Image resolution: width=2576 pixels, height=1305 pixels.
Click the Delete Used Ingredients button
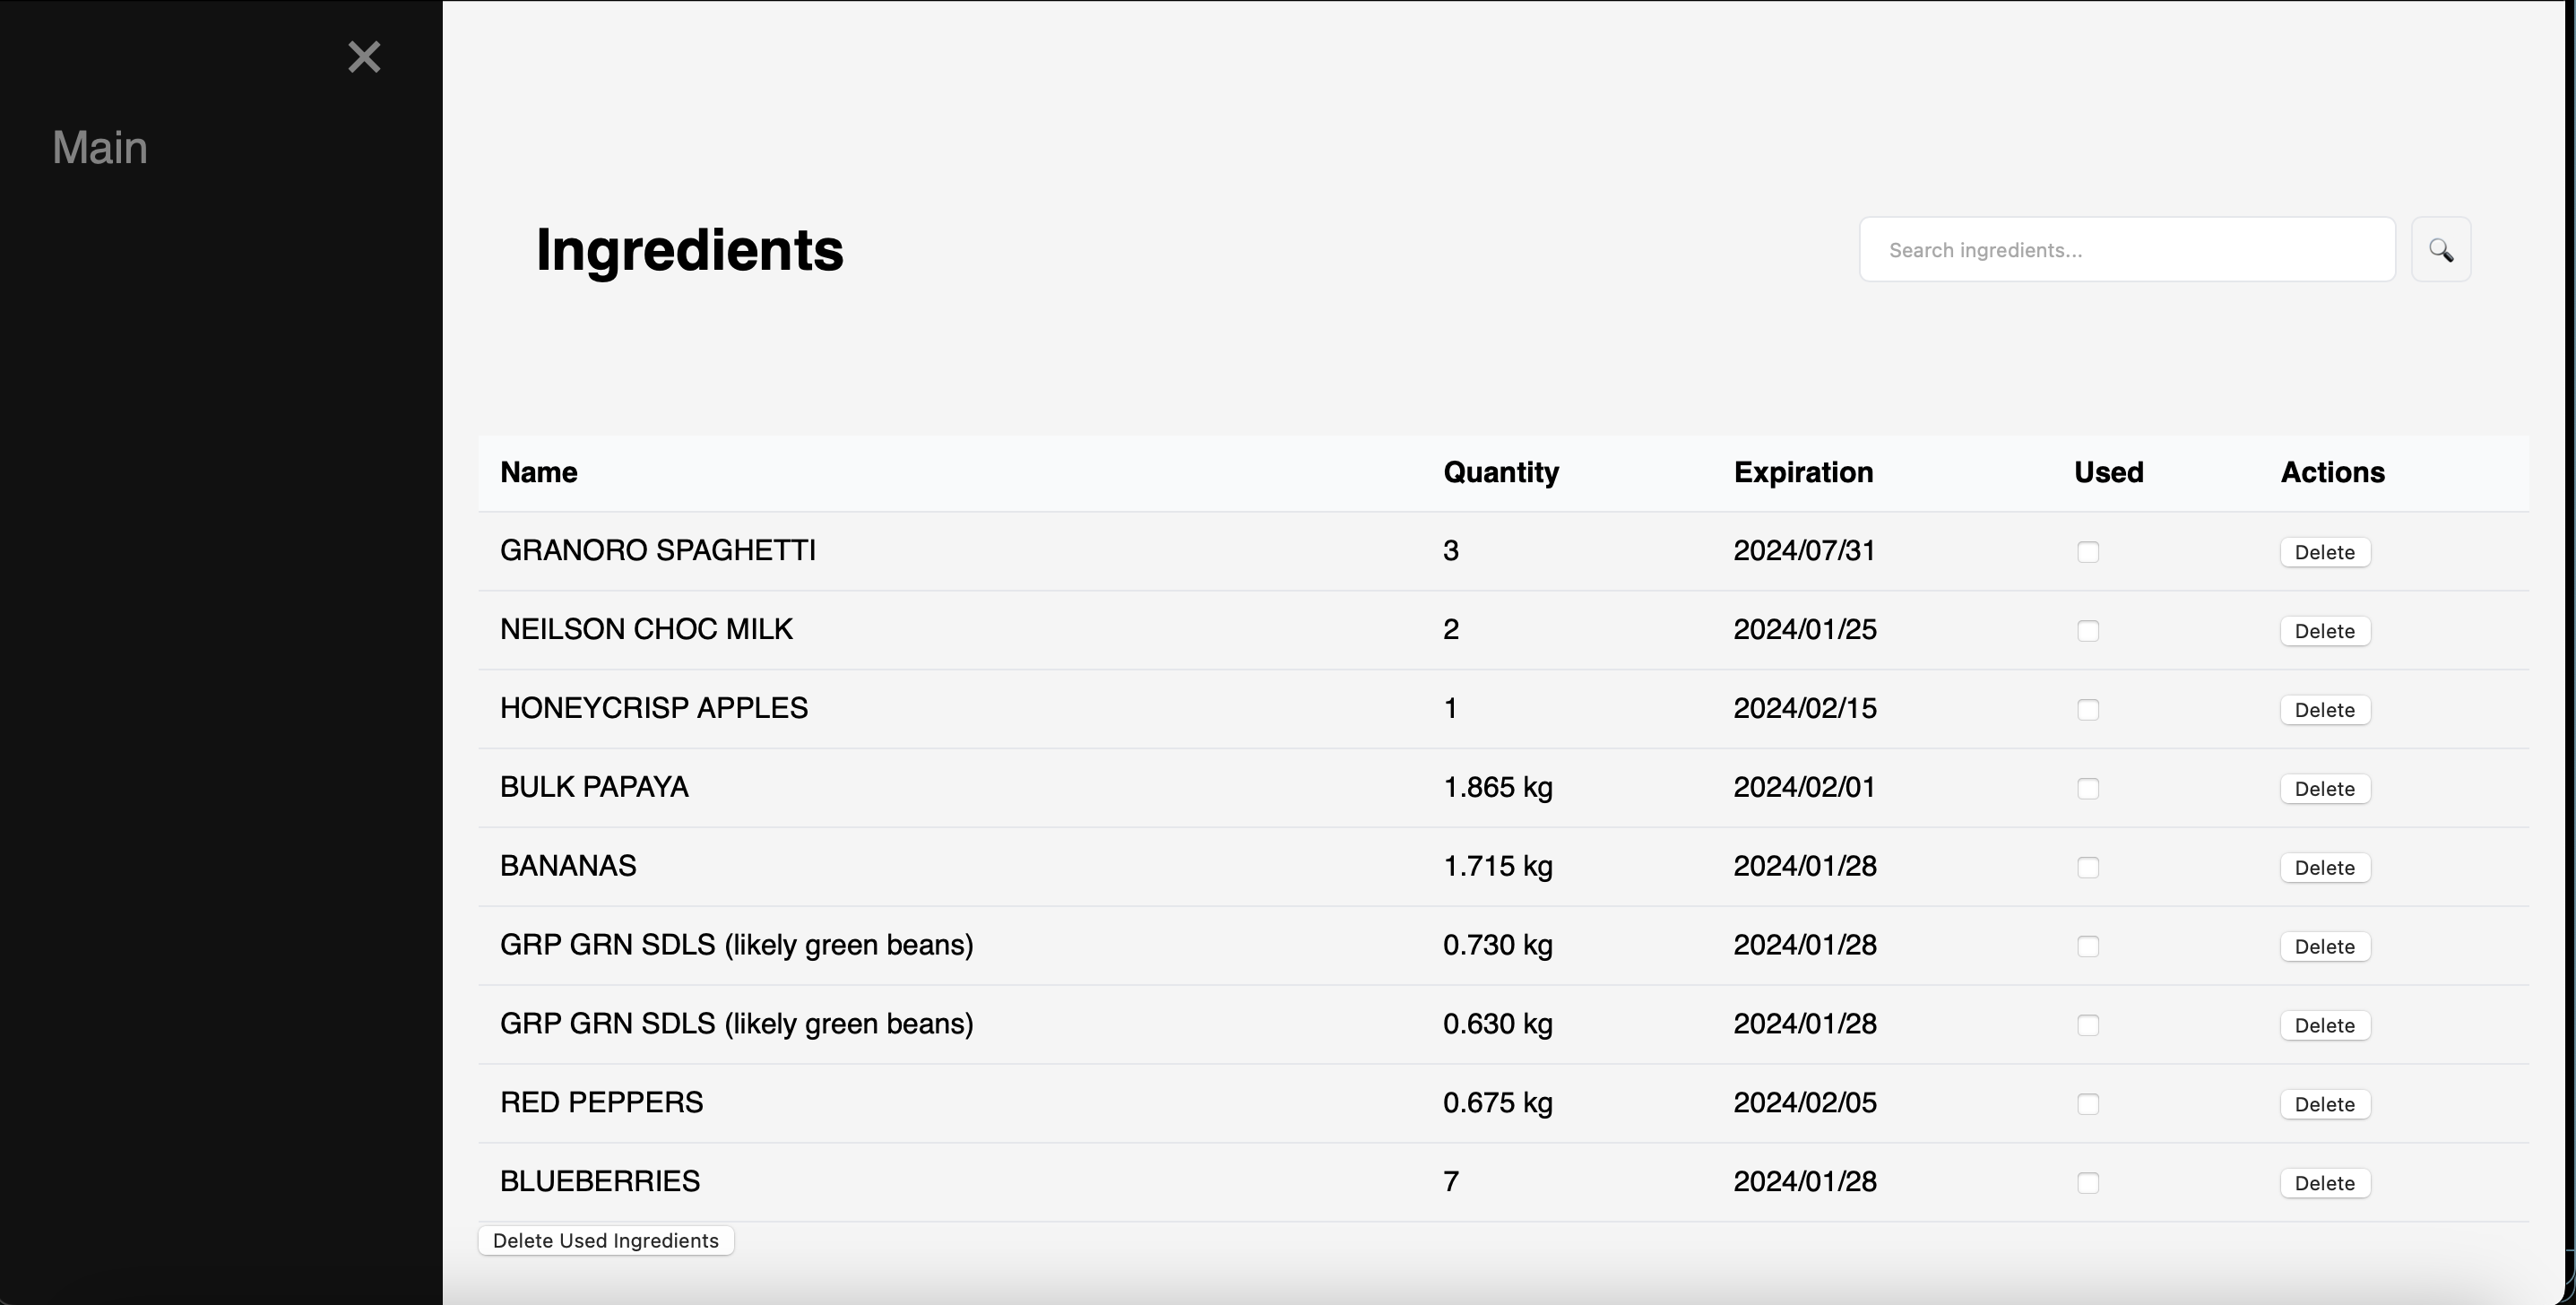[x=605, y=1240]
